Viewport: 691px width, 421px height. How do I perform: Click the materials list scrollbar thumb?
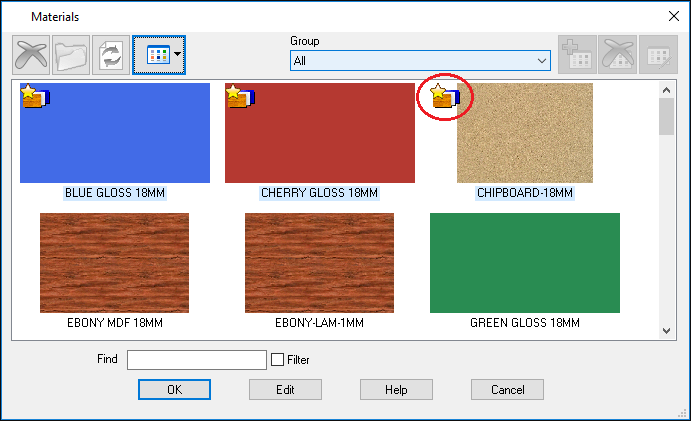[x=666, y=116]
